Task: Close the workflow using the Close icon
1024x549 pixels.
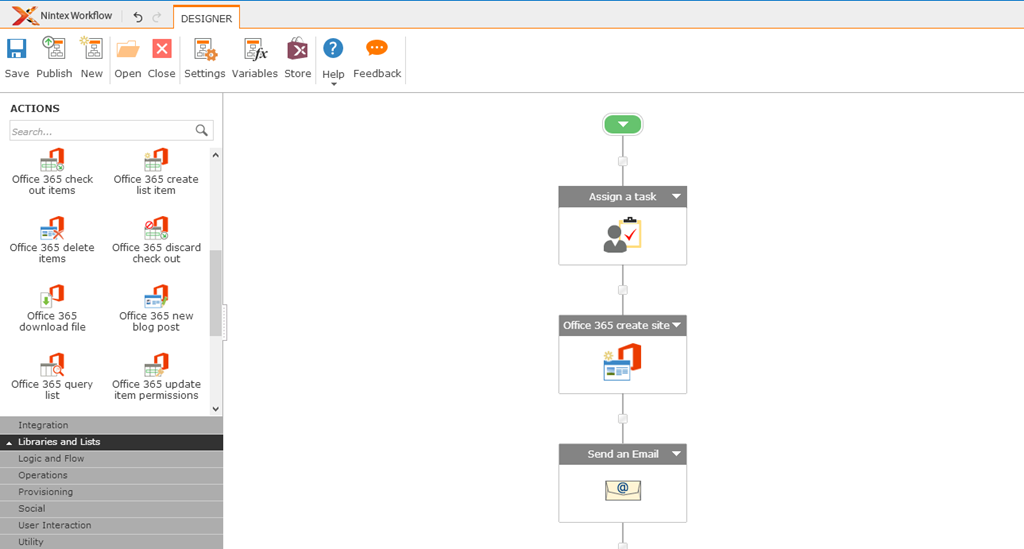Action: coord(161,49)
